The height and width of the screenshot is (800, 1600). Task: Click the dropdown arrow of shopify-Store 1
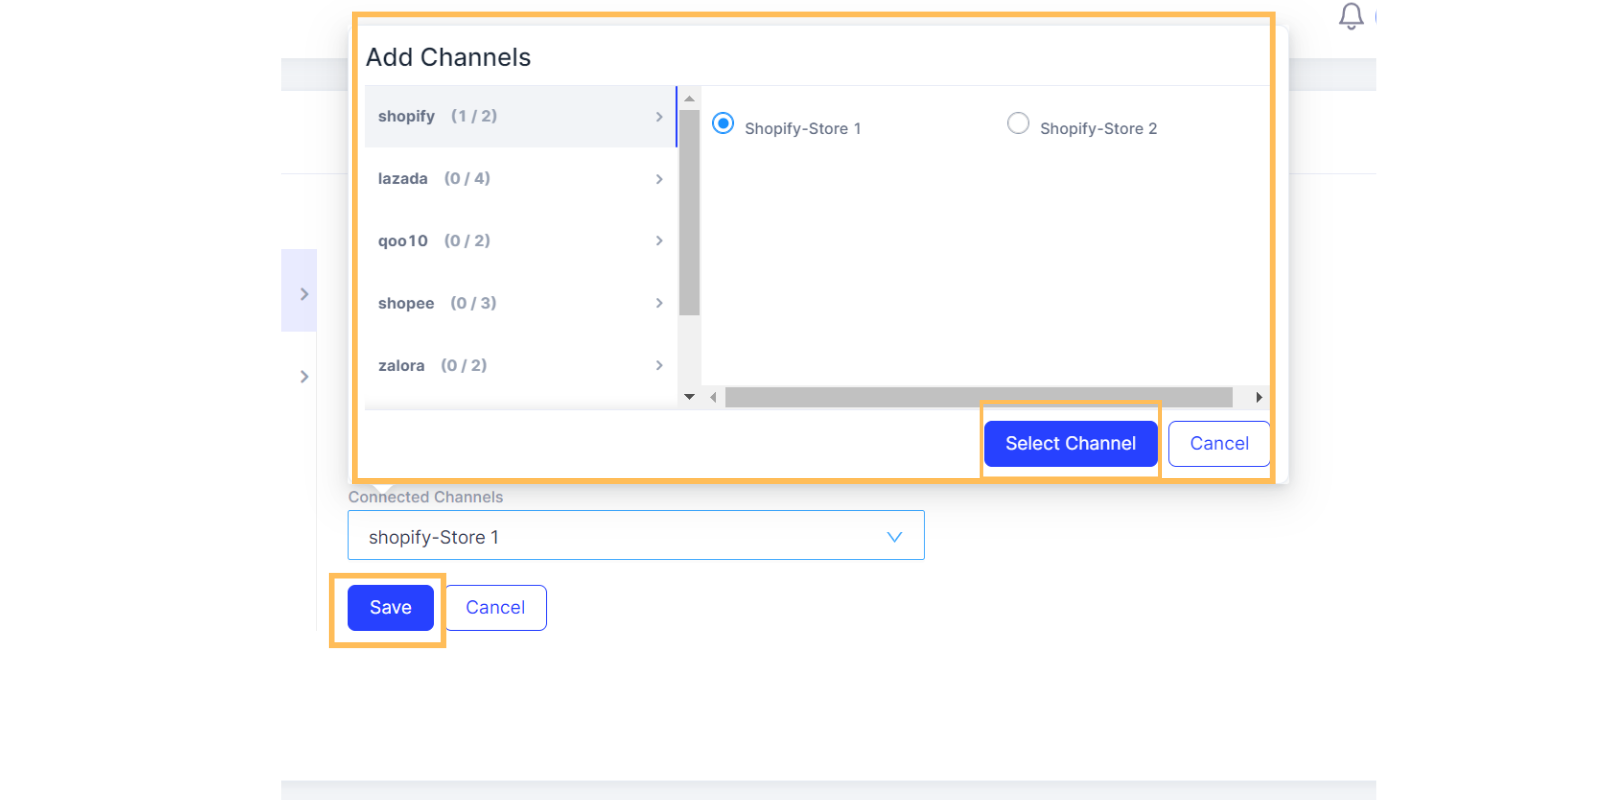894,537
